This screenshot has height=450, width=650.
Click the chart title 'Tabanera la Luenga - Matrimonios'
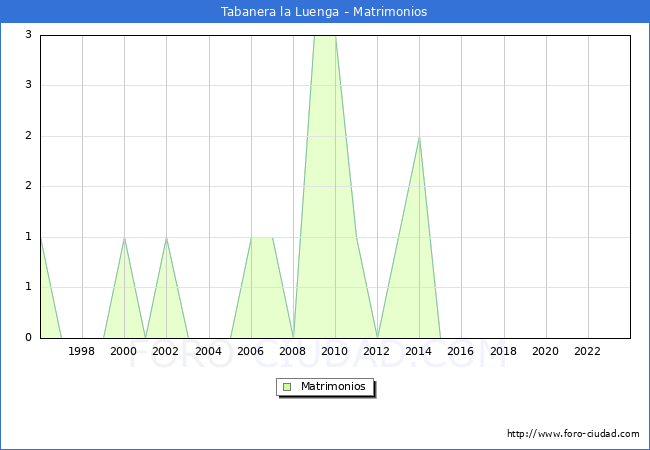point(324,12)
